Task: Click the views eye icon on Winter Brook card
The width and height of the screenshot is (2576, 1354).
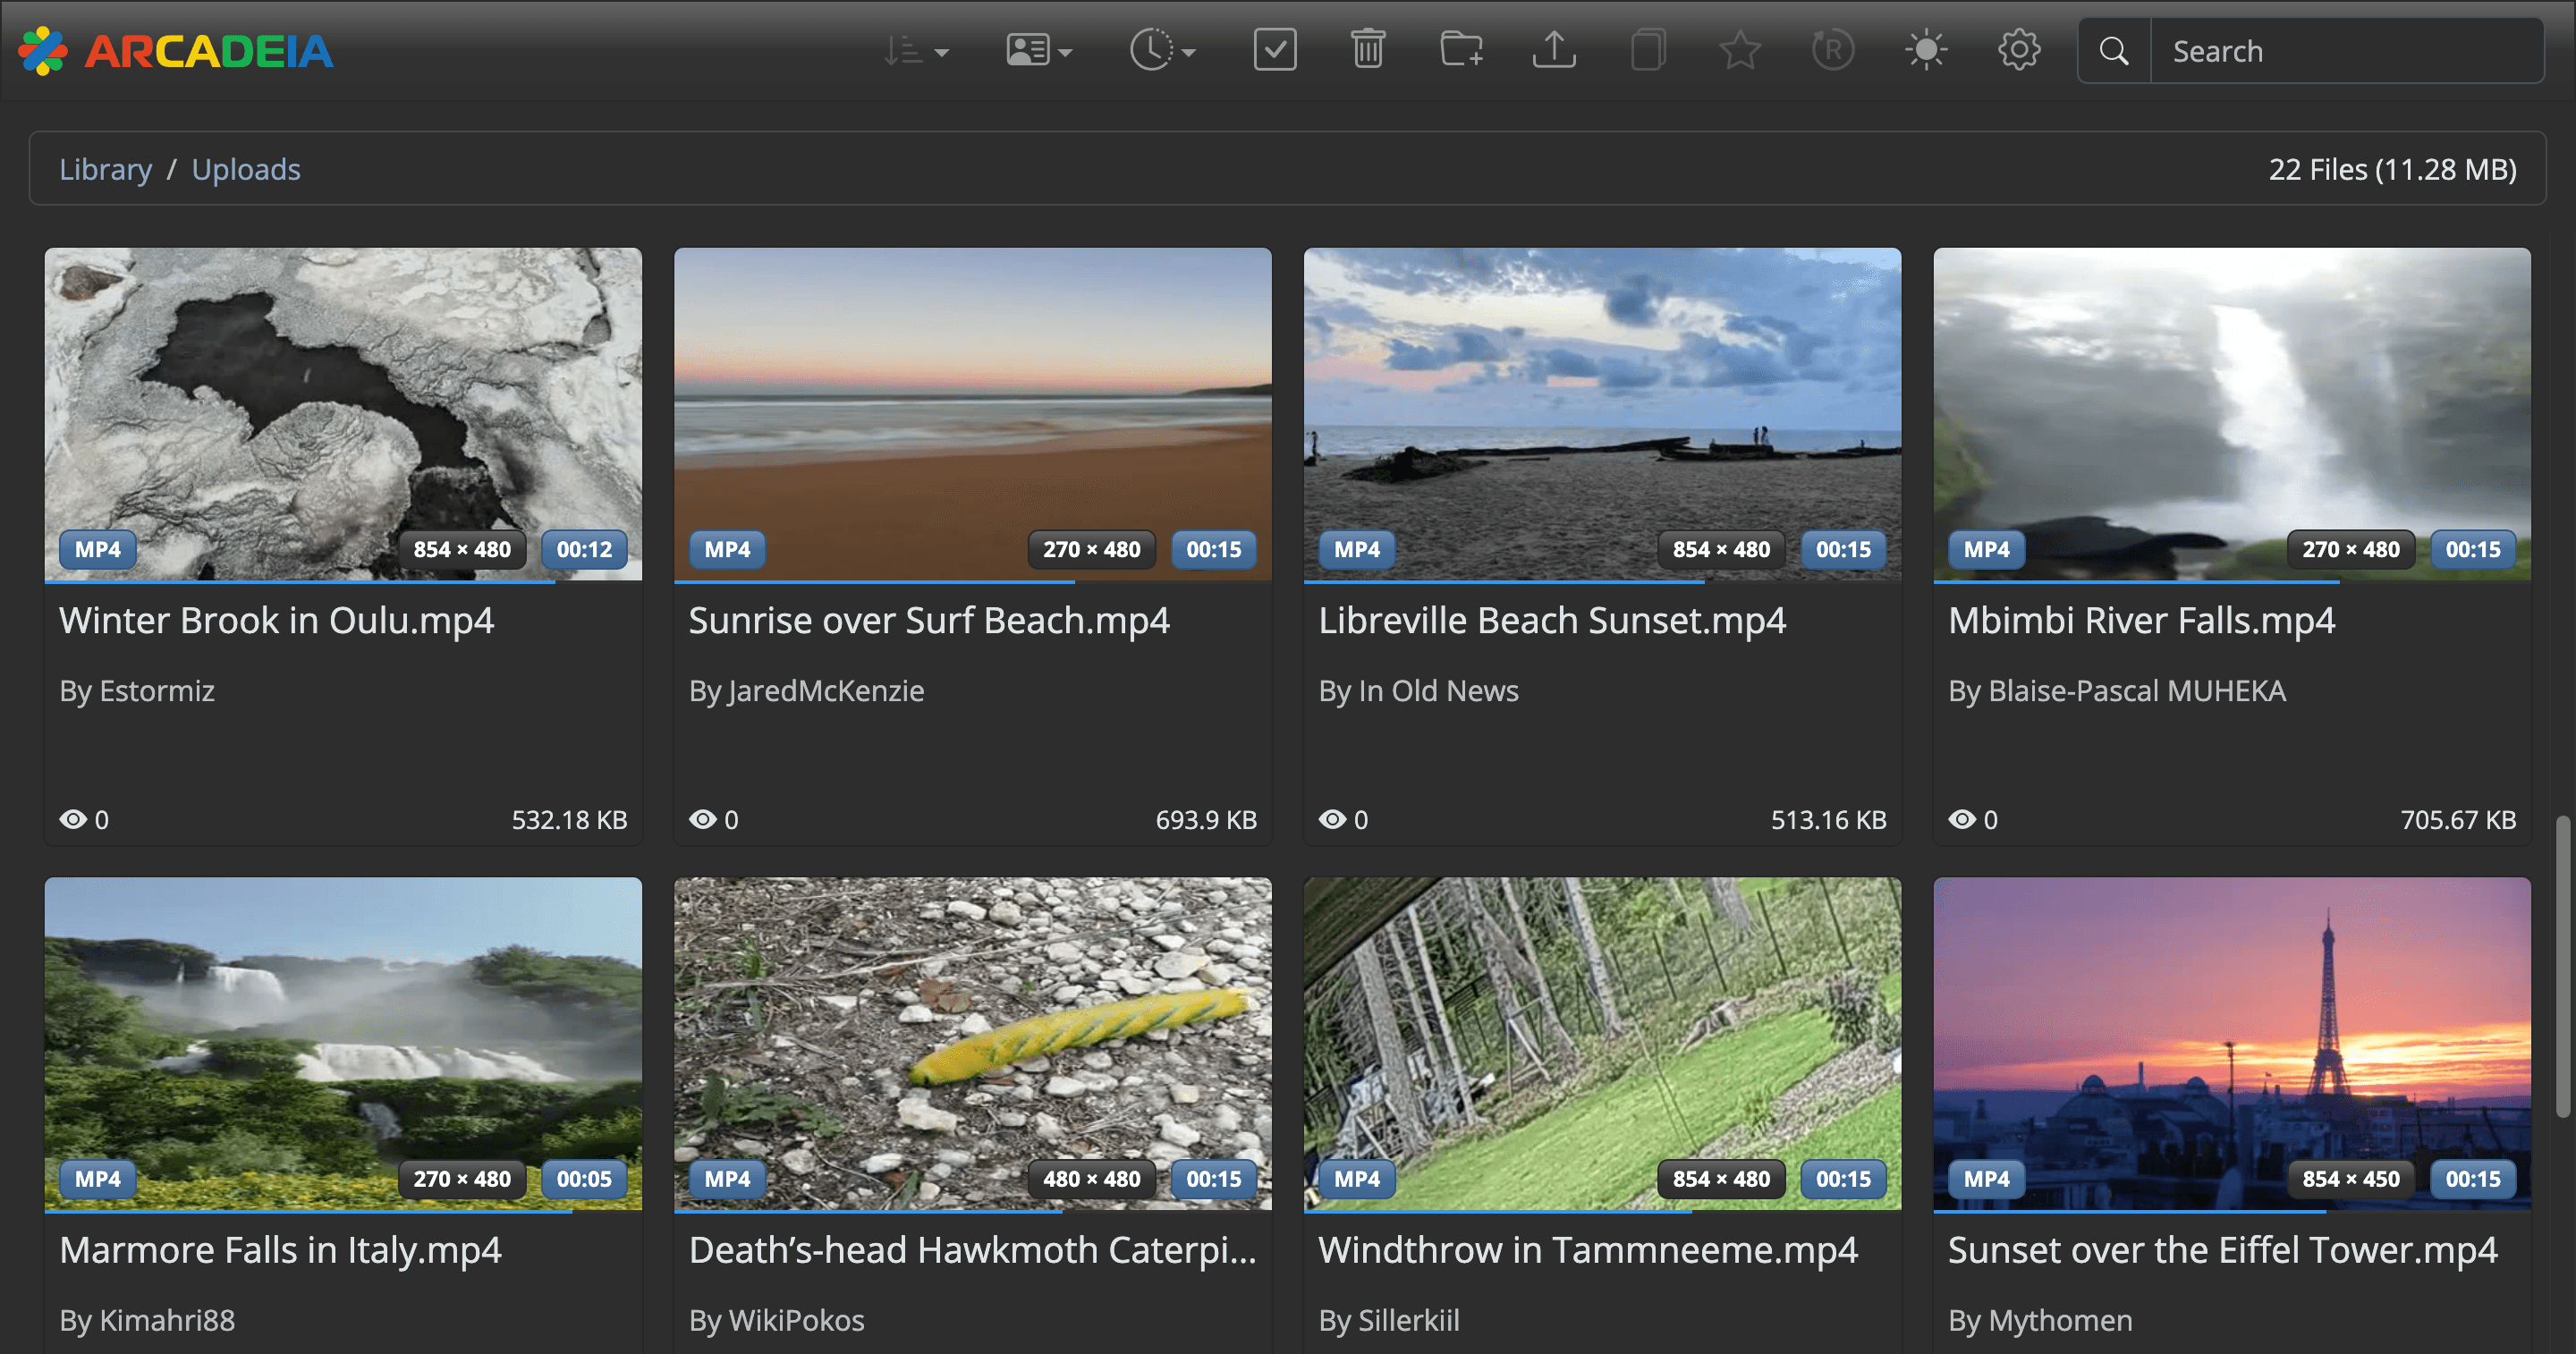Action: 73,820
